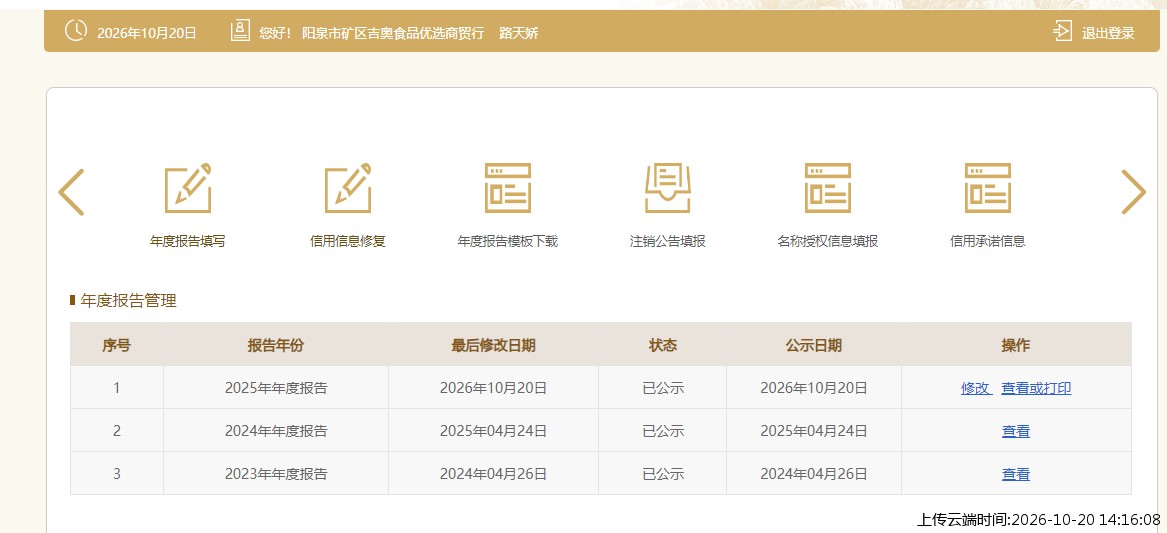This screenshot has height=533, width=1167.
Task: Show previous items with left carousel arrow
Action: click(x=71, y=192)
